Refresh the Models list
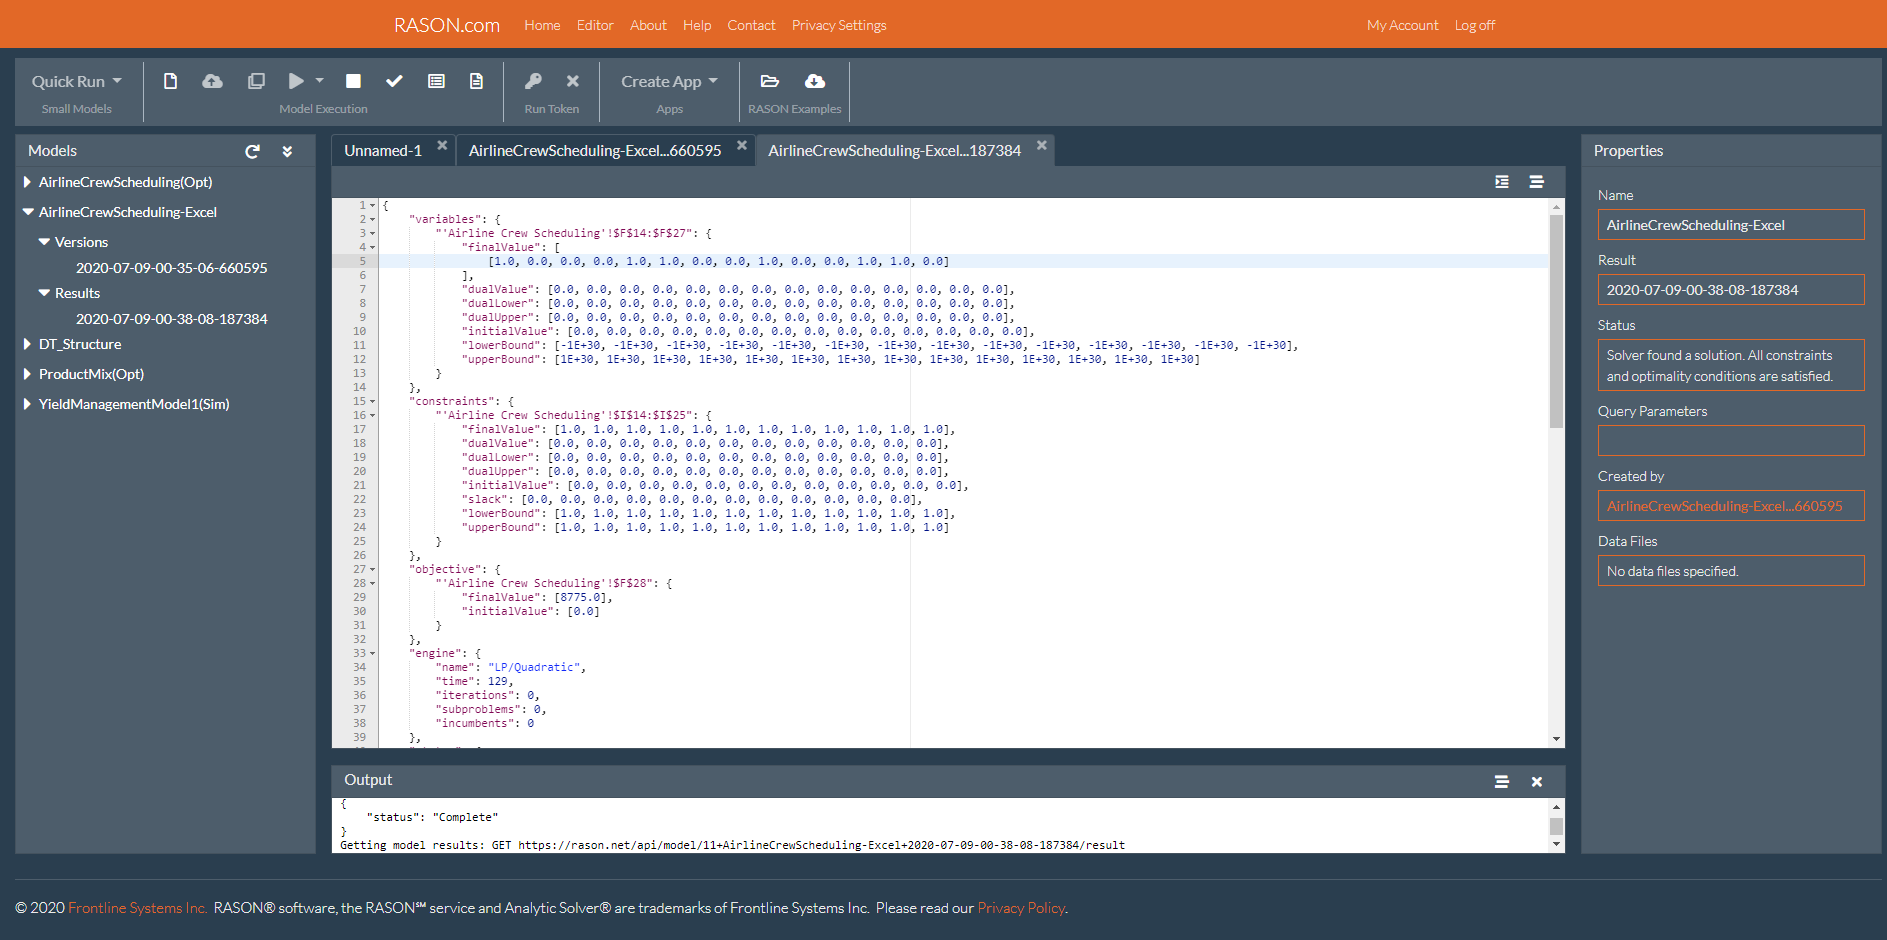Screen dimensions: 1887x940 click(252, 151)
